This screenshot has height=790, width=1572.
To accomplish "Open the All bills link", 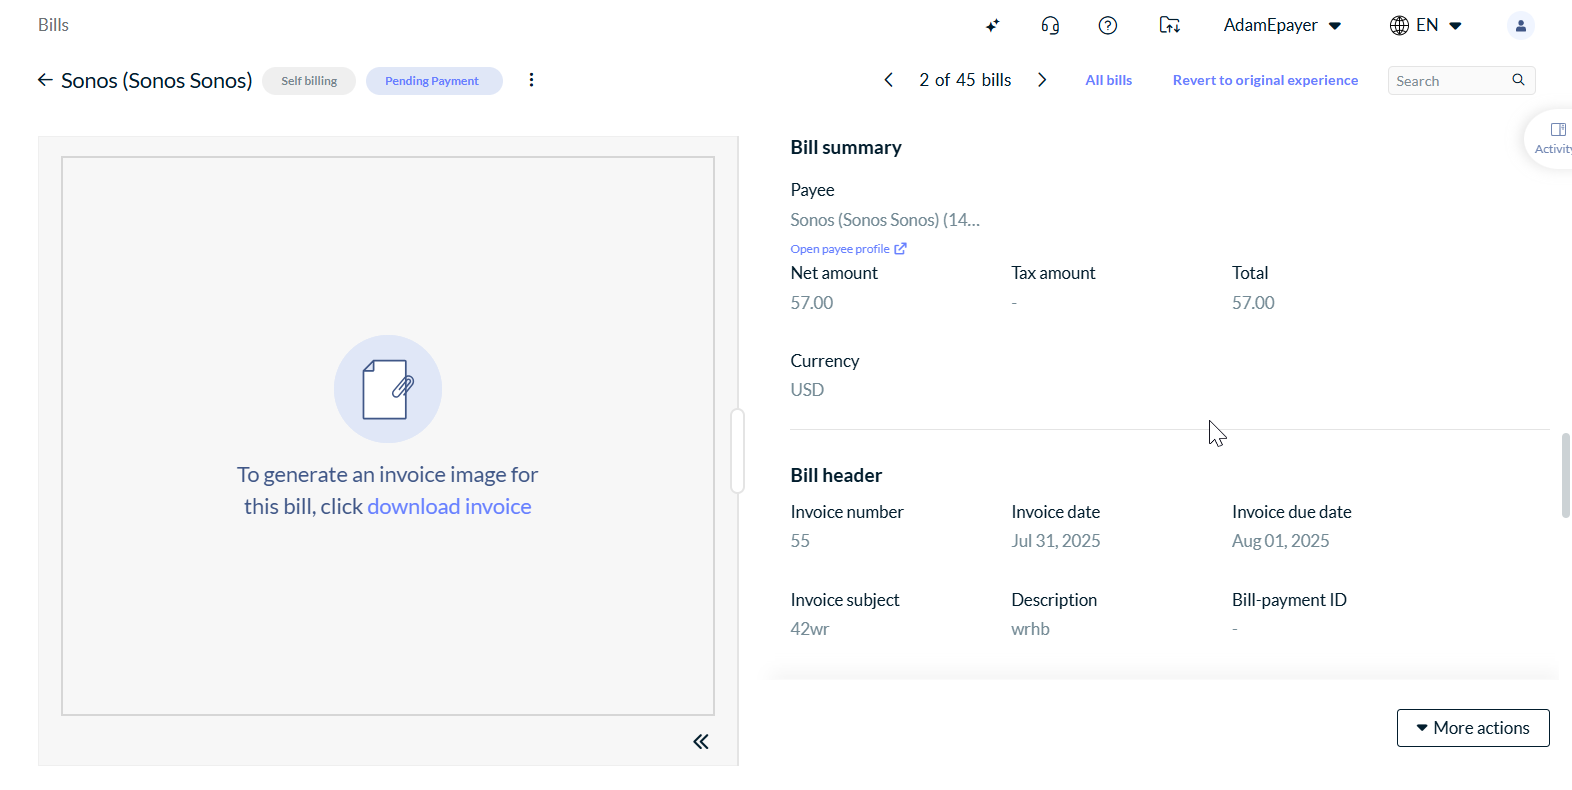I will (x=1109, y=81).
